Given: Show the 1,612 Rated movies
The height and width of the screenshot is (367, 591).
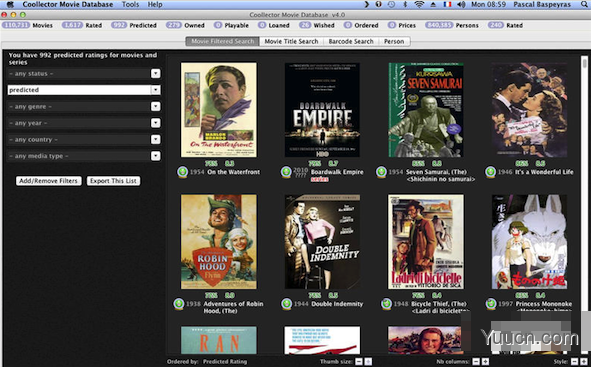Looking at the screenshot, I should click(82, 25).
